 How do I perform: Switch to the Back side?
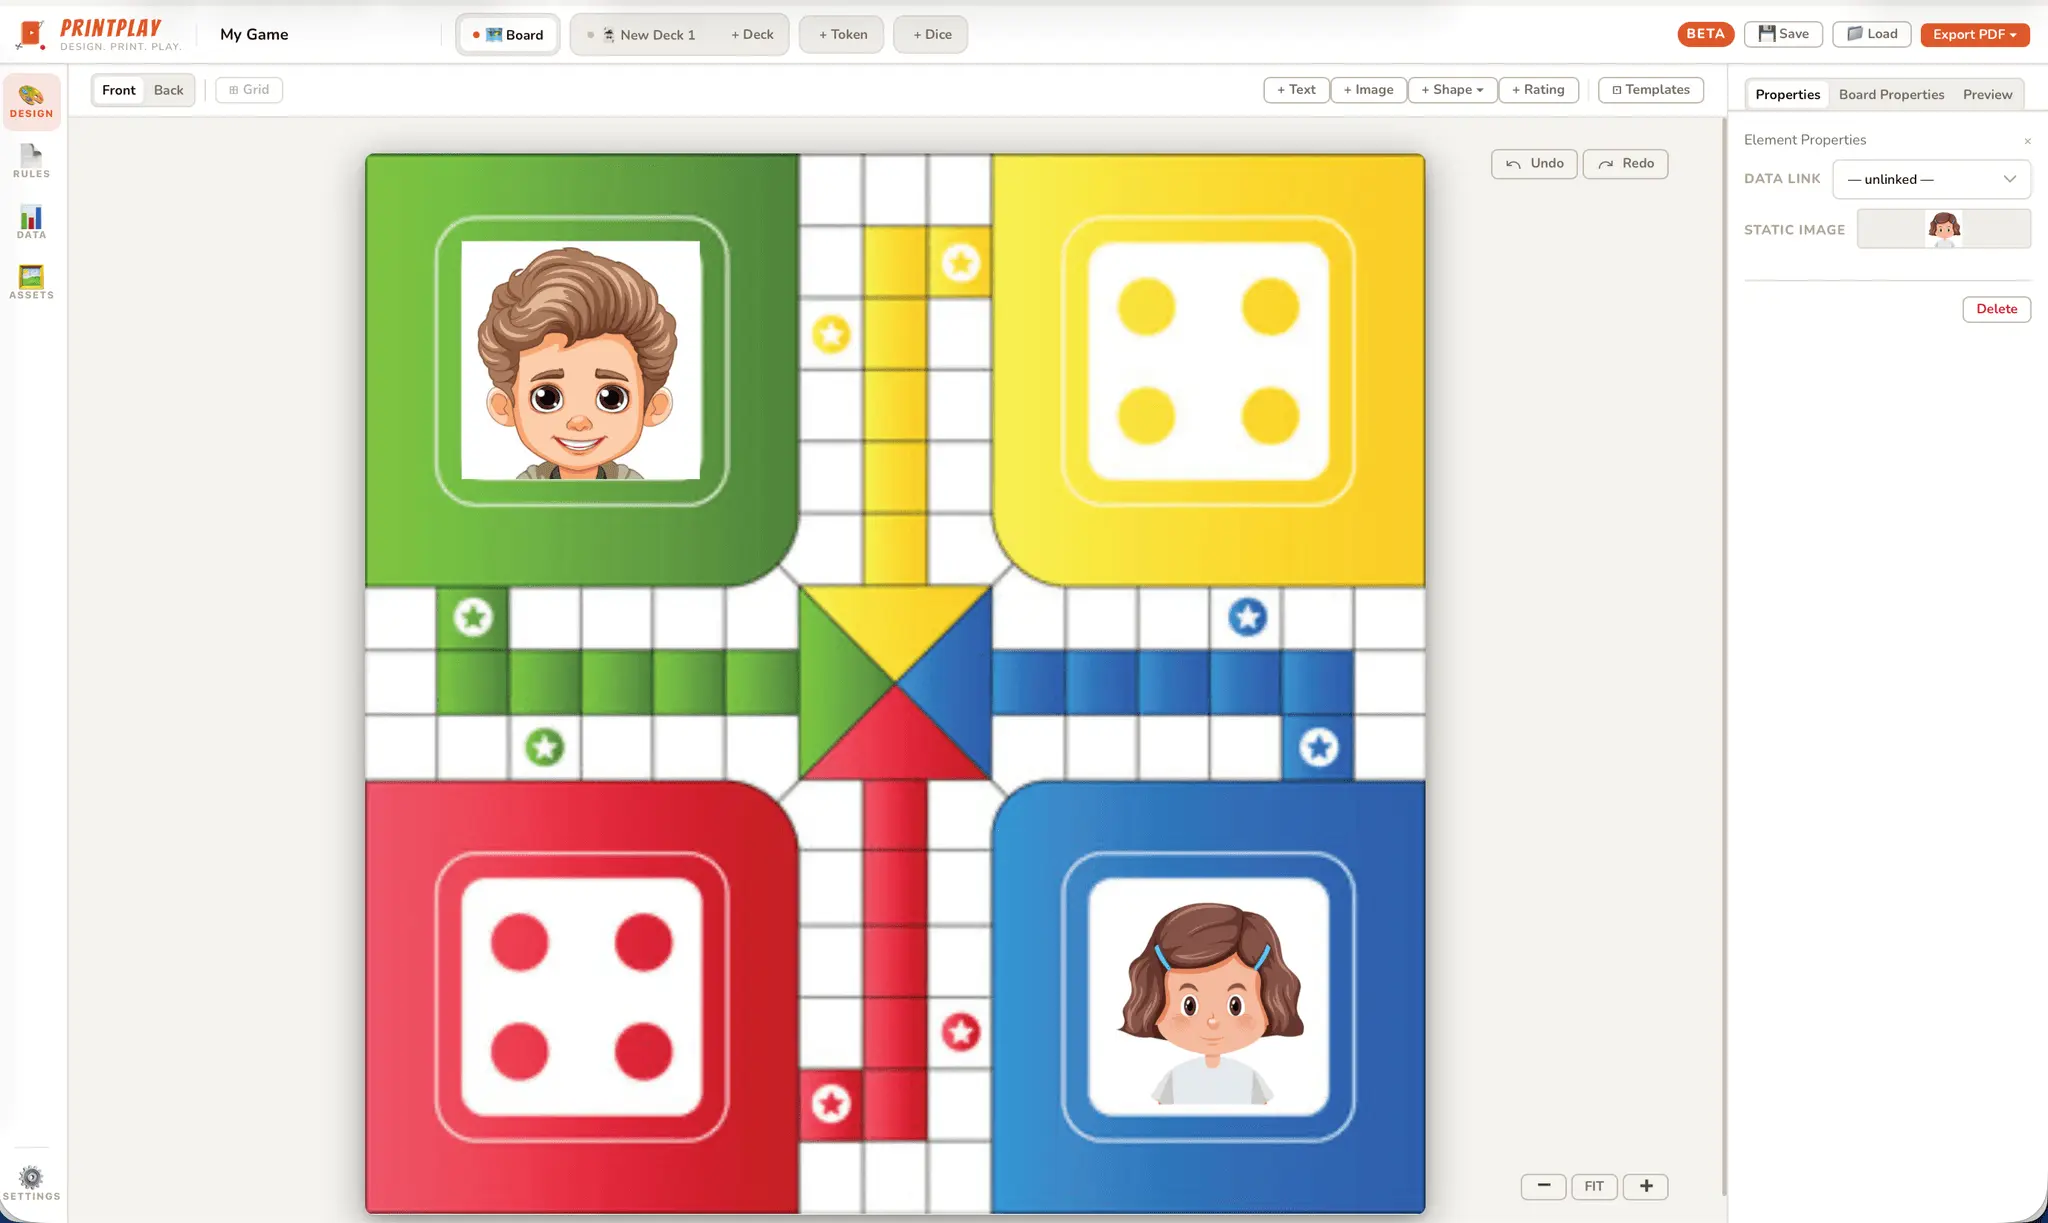(168, 90)
